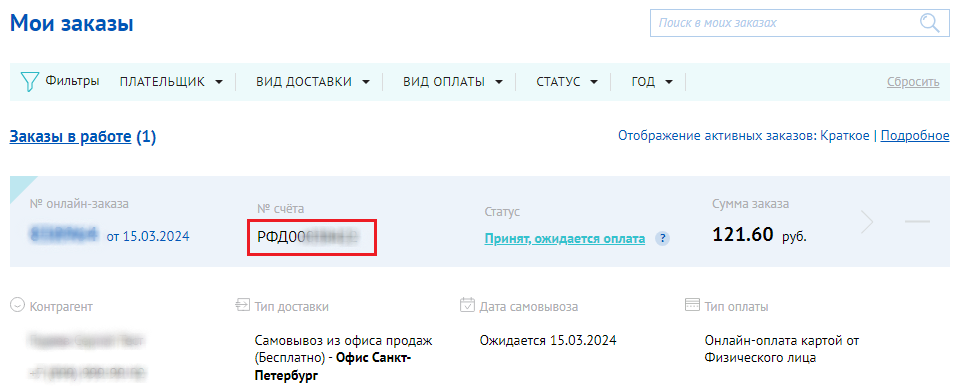The height and width of the screenshot is (390, 958).
Task: Click the 'Сумма заказа' label
Action: point(750,204)
